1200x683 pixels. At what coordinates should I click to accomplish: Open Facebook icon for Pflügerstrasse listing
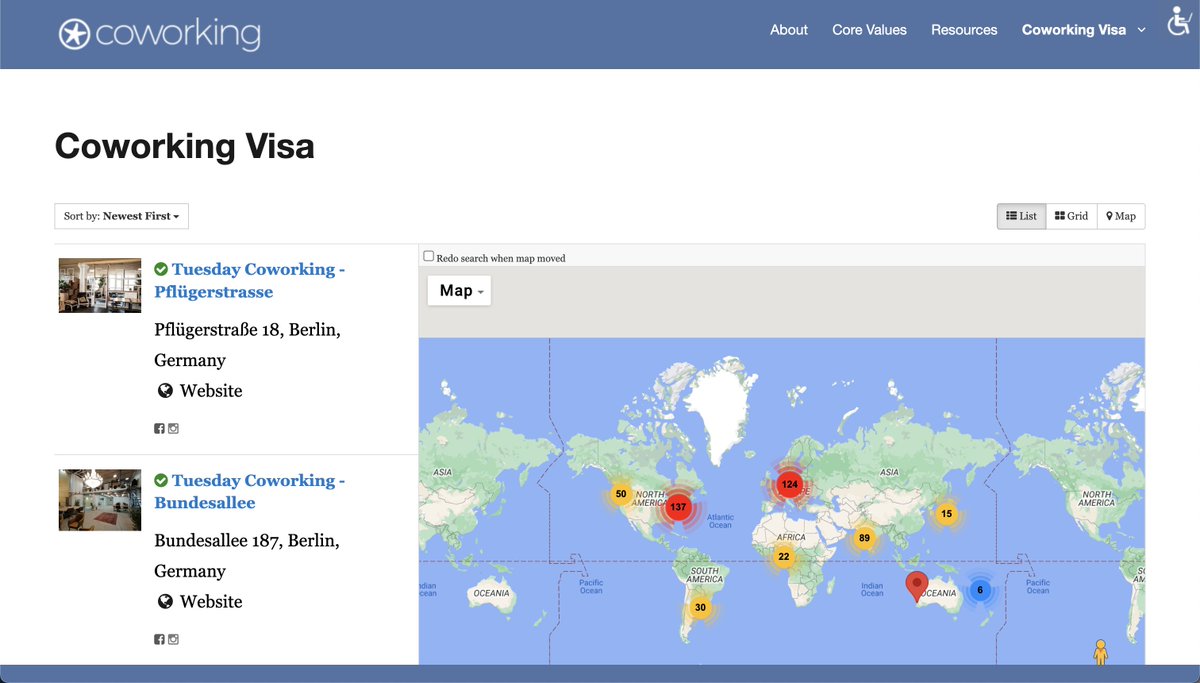(x=159, y=429)
